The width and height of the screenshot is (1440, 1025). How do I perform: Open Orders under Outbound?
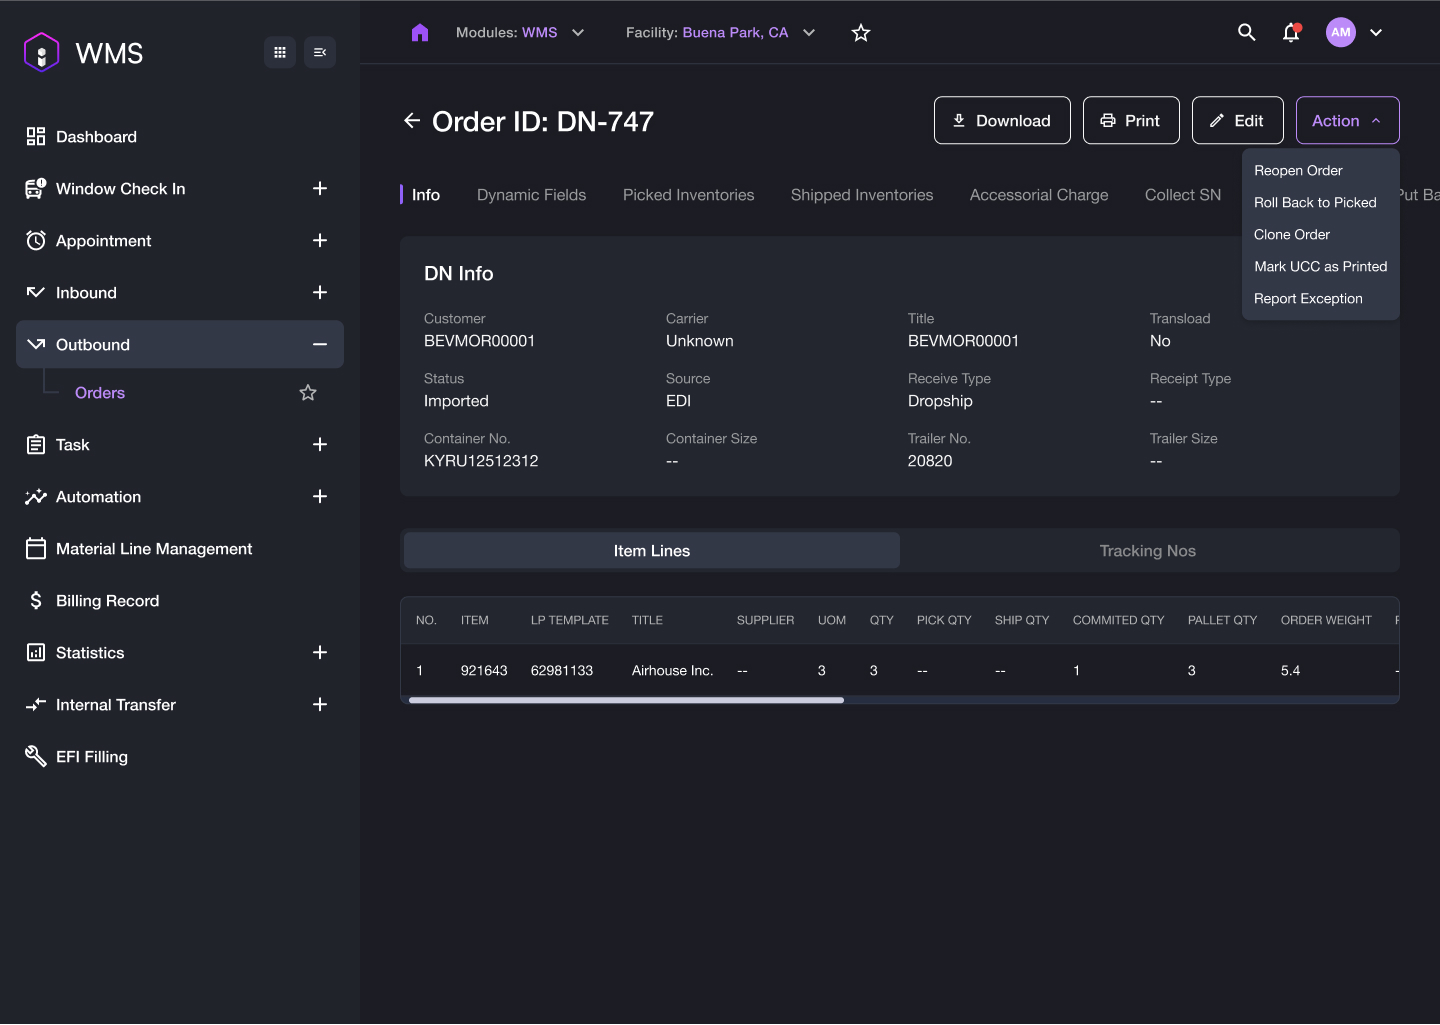click(x=100, y=393)
